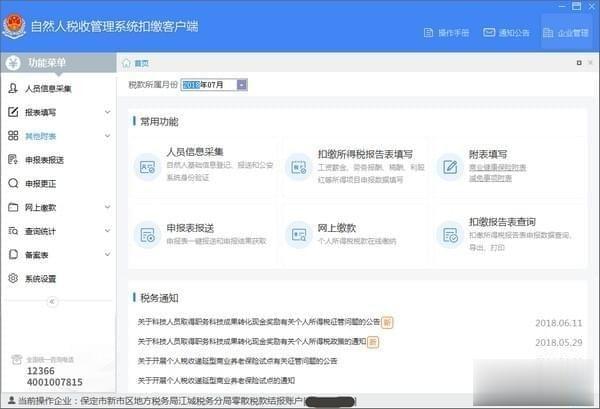This screenshot has height=409, width=600.
Task: Open notice dated 2018.06.11
Action: point(259,322)
